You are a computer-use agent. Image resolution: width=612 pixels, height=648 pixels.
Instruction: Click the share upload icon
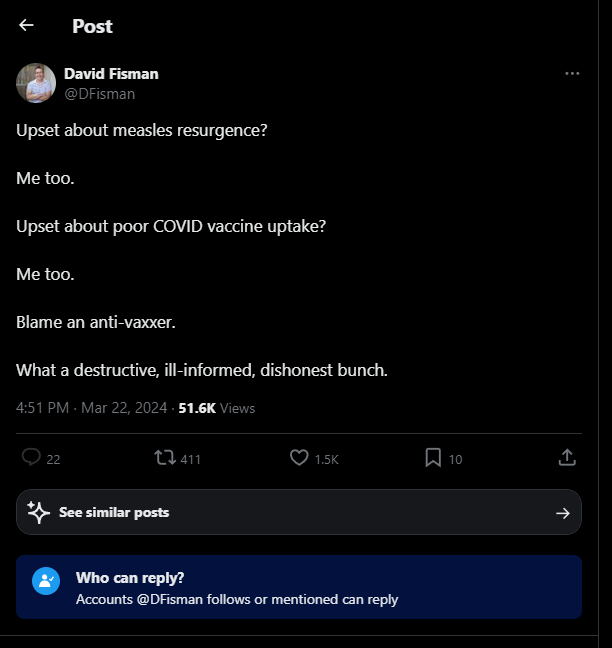click(x=566, y=458)
